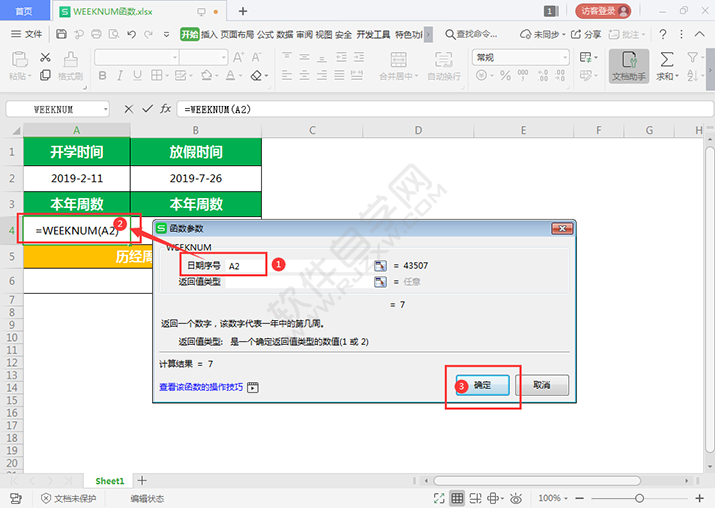Click the 分享 Share button
Viewport: 715px width, 508px height.
click(x=586, y=34)
